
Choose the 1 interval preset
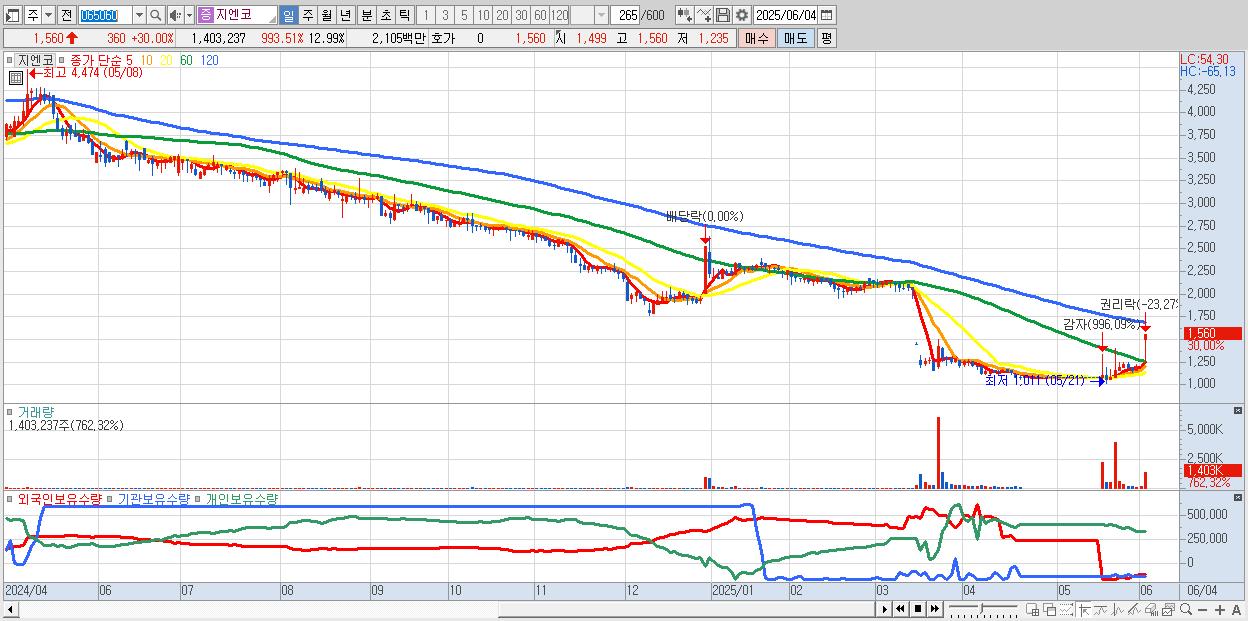(x=427, y=15)
